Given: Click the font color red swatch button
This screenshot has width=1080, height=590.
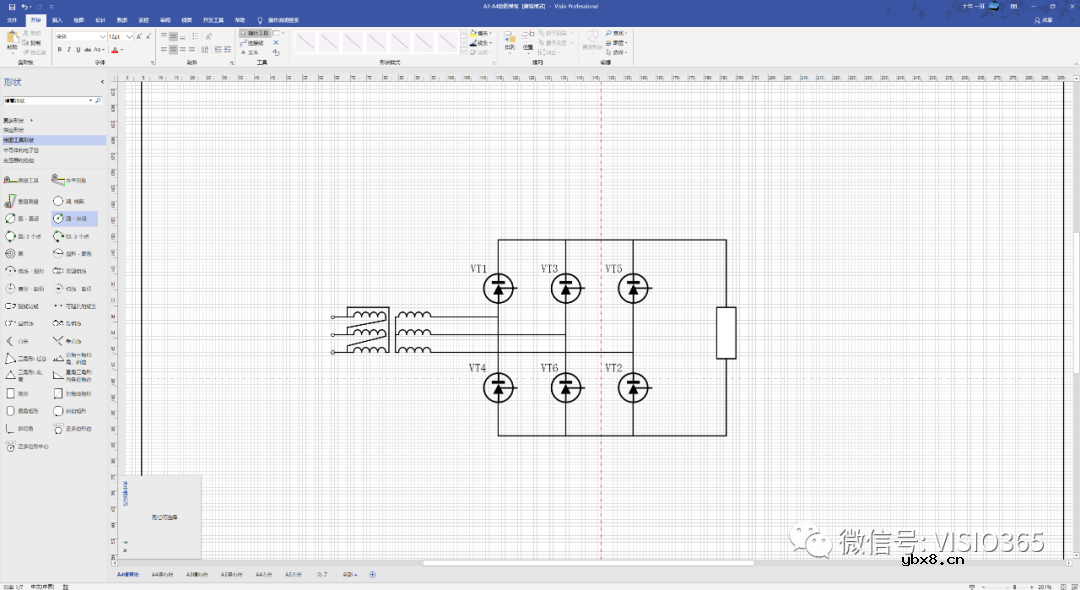Looking at the screenshot, I should pyautogui.click(x=115, y=49).
